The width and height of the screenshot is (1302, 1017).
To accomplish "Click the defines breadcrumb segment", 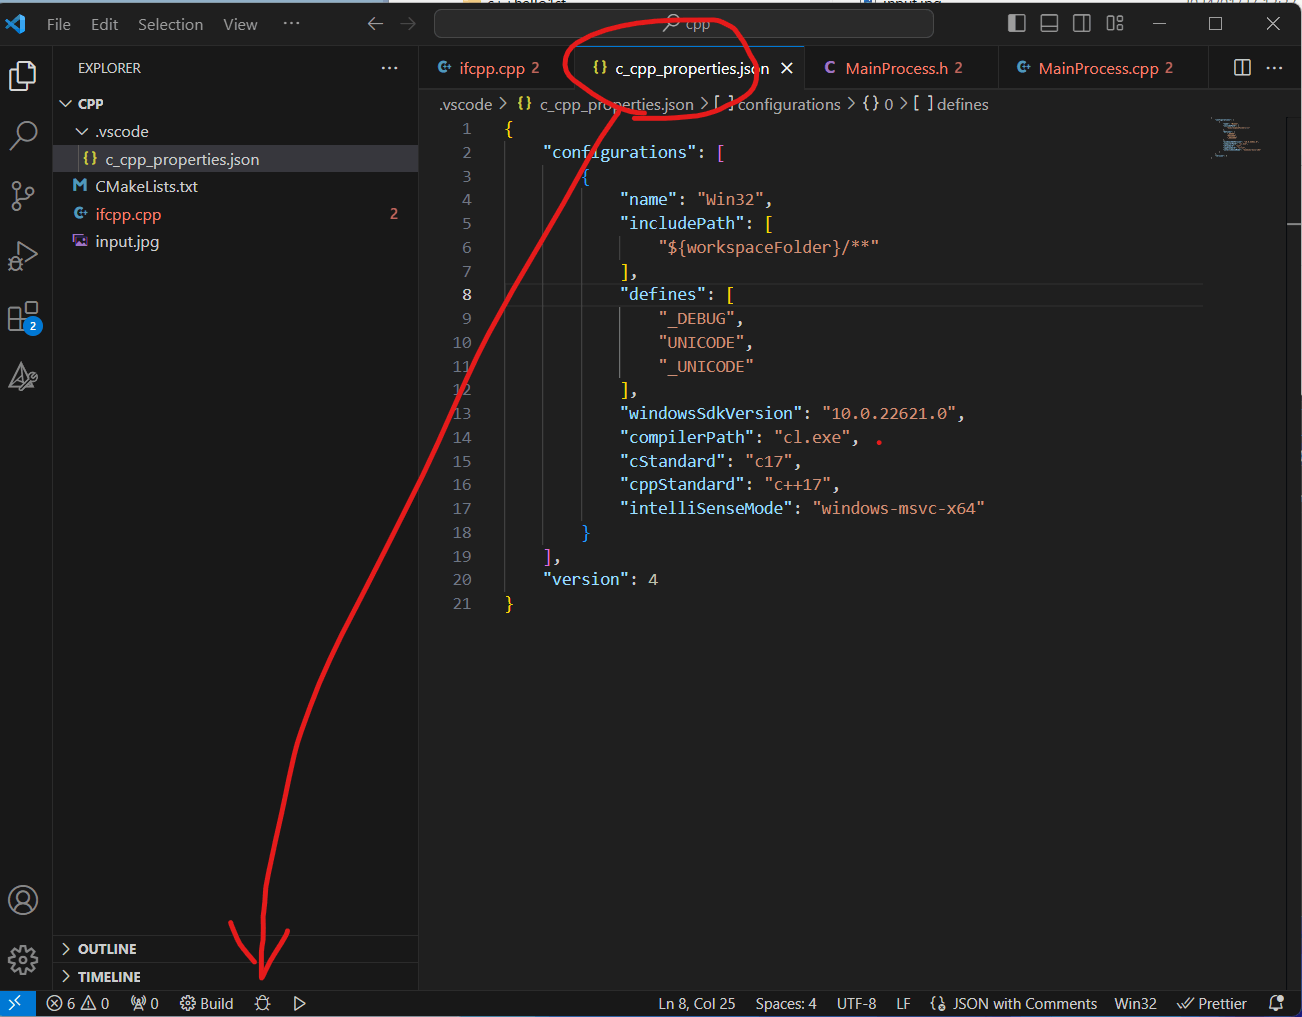I will coord(951,104).
